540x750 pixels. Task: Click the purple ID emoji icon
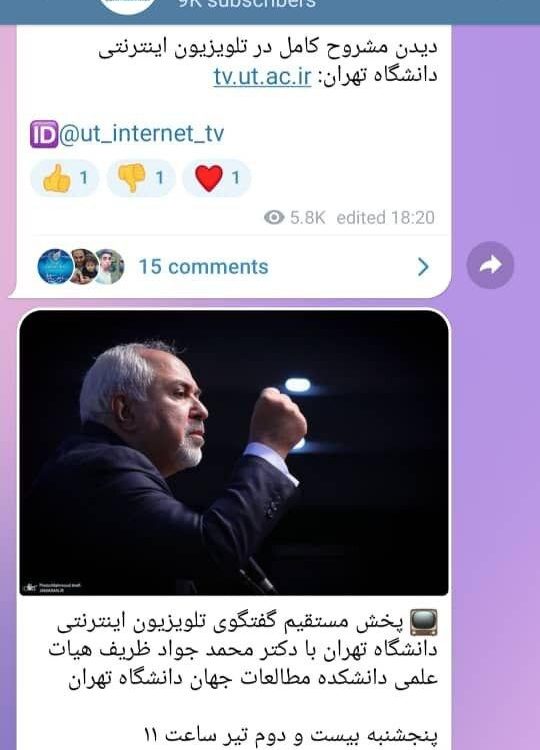[x=44, y=134]
